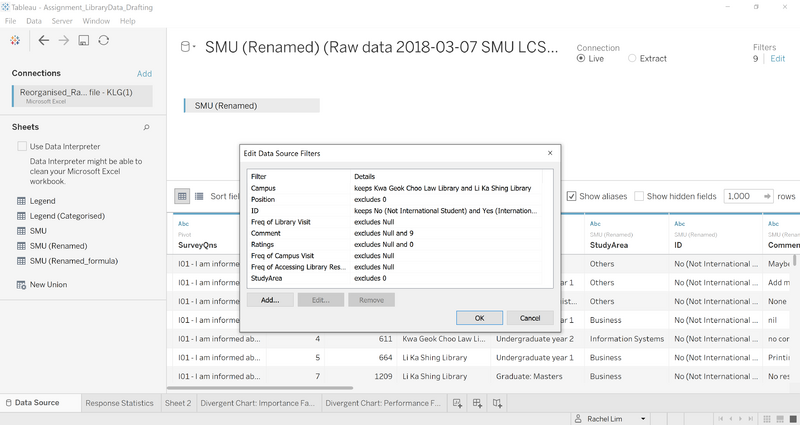Click Cancel in Edit Data Source Filters

(x=530, y=318)
